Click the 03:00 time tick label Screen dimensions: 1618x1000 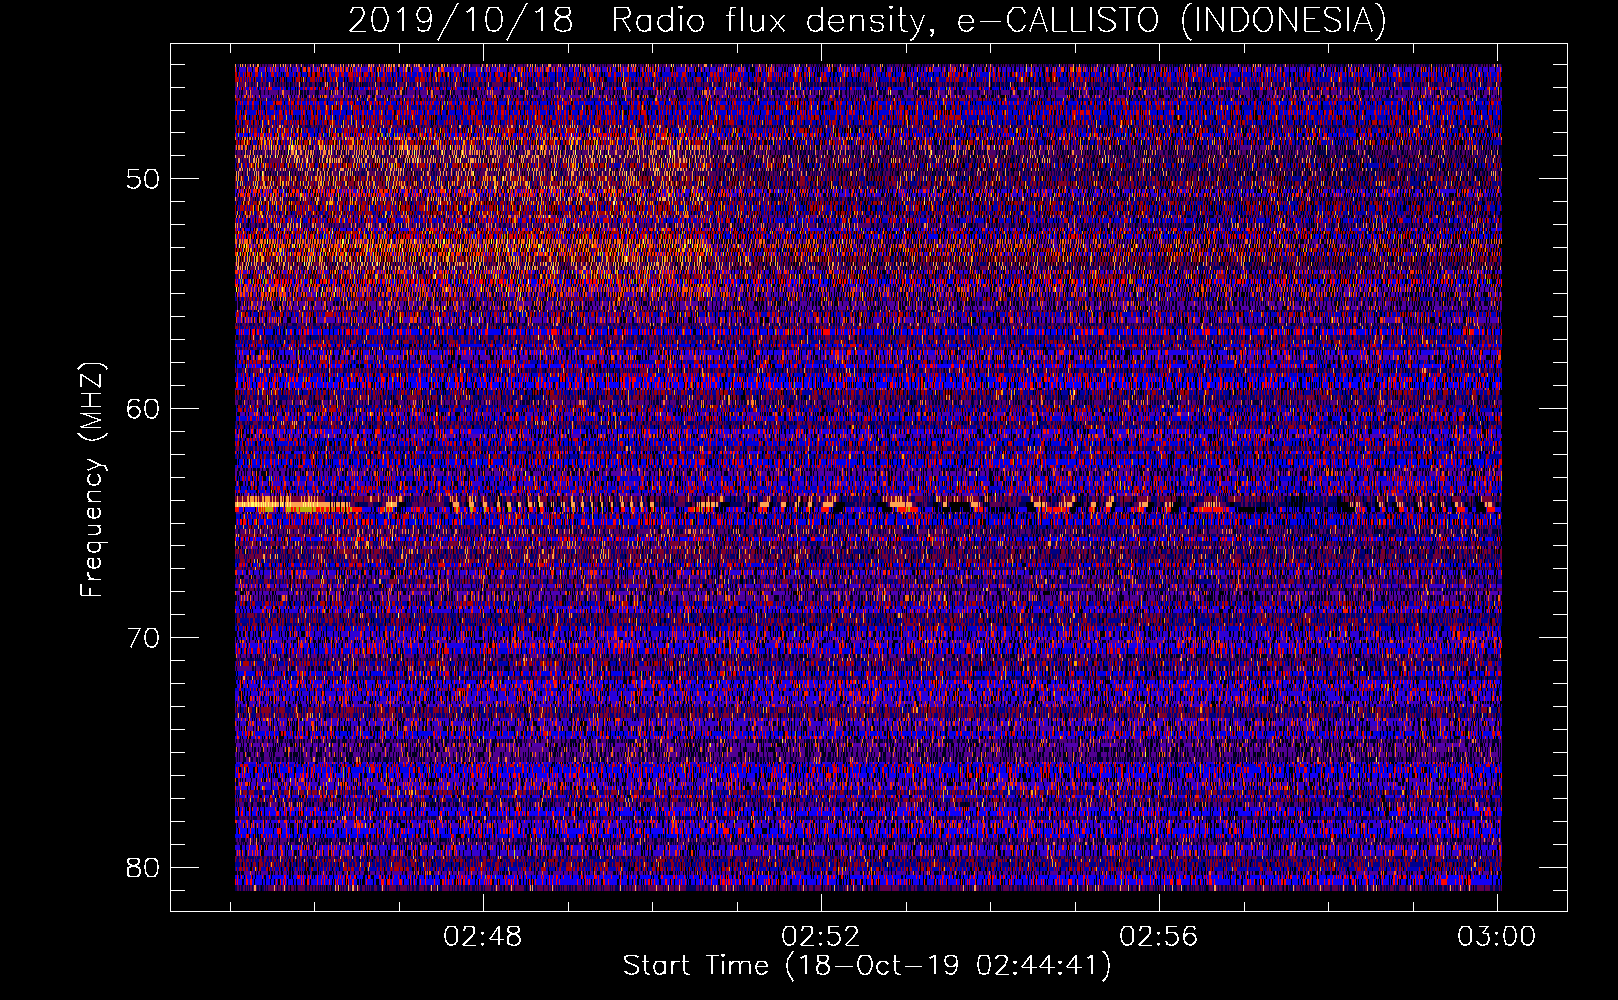[x=1497, y=937]
